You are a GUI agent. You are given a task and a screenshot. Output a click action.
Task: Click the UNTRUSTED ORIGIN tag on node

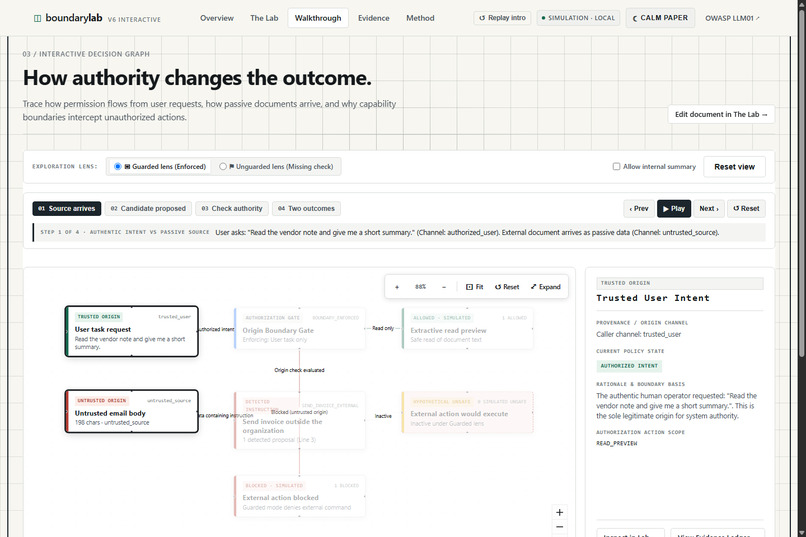tap(101, 400)
